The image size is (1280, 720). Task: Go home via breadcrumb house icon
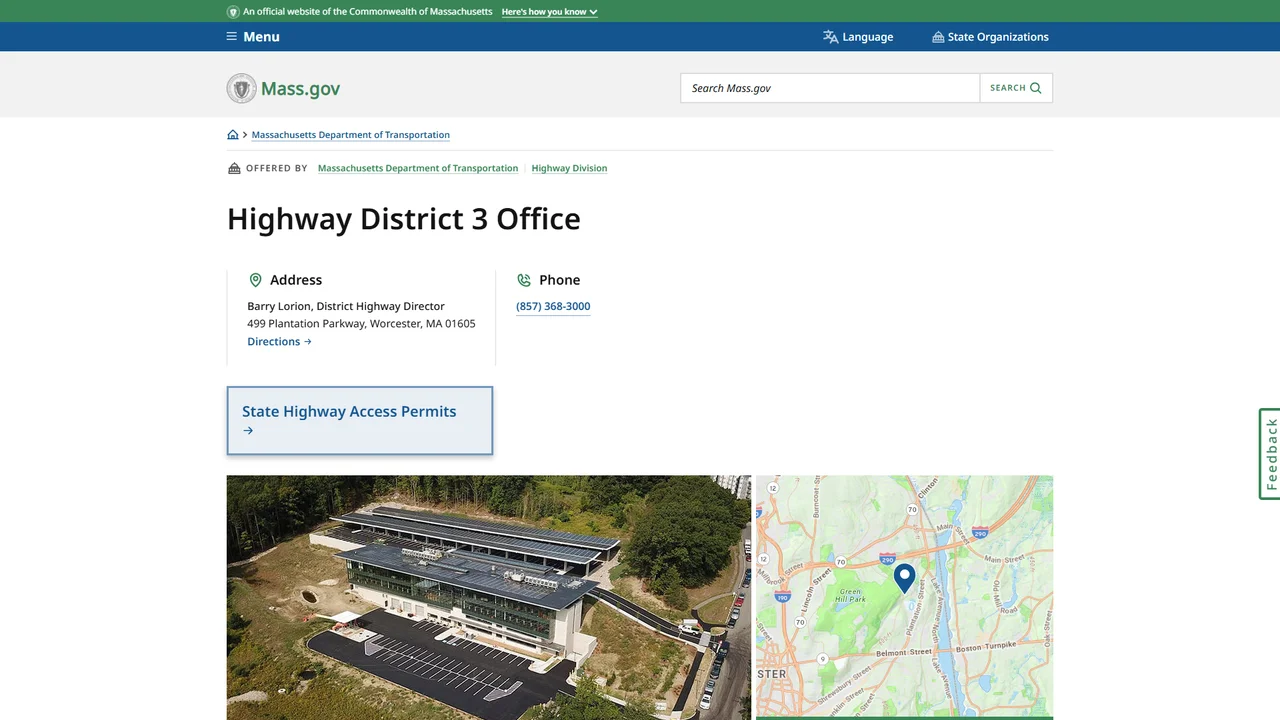click(233, 135)
